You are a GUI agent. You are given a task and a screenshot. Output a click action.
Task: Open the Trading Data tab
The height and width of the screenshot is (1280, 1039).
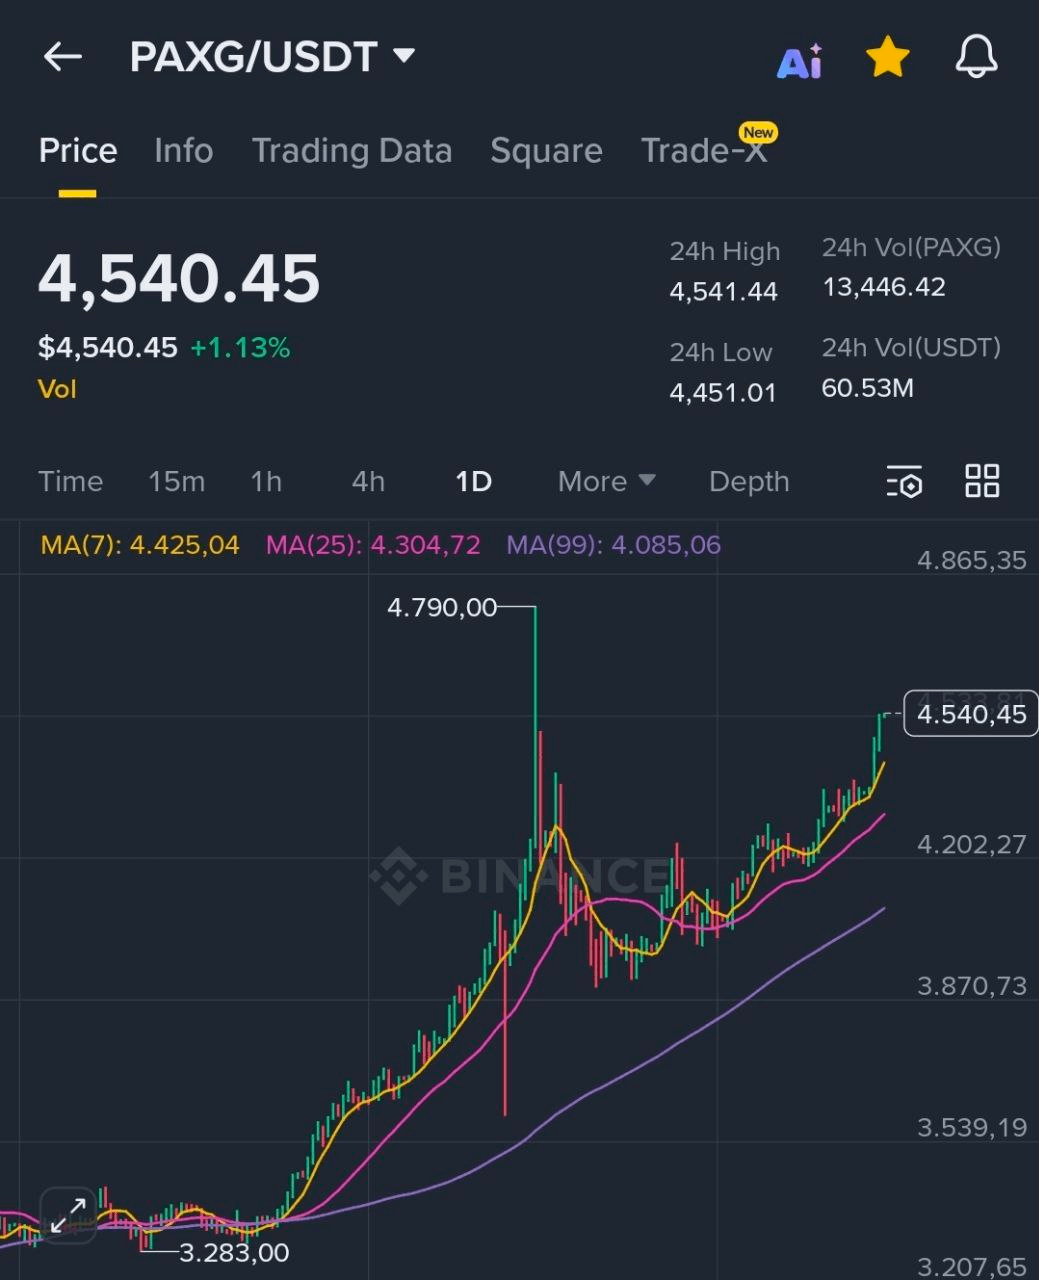[x=351, y=151]
